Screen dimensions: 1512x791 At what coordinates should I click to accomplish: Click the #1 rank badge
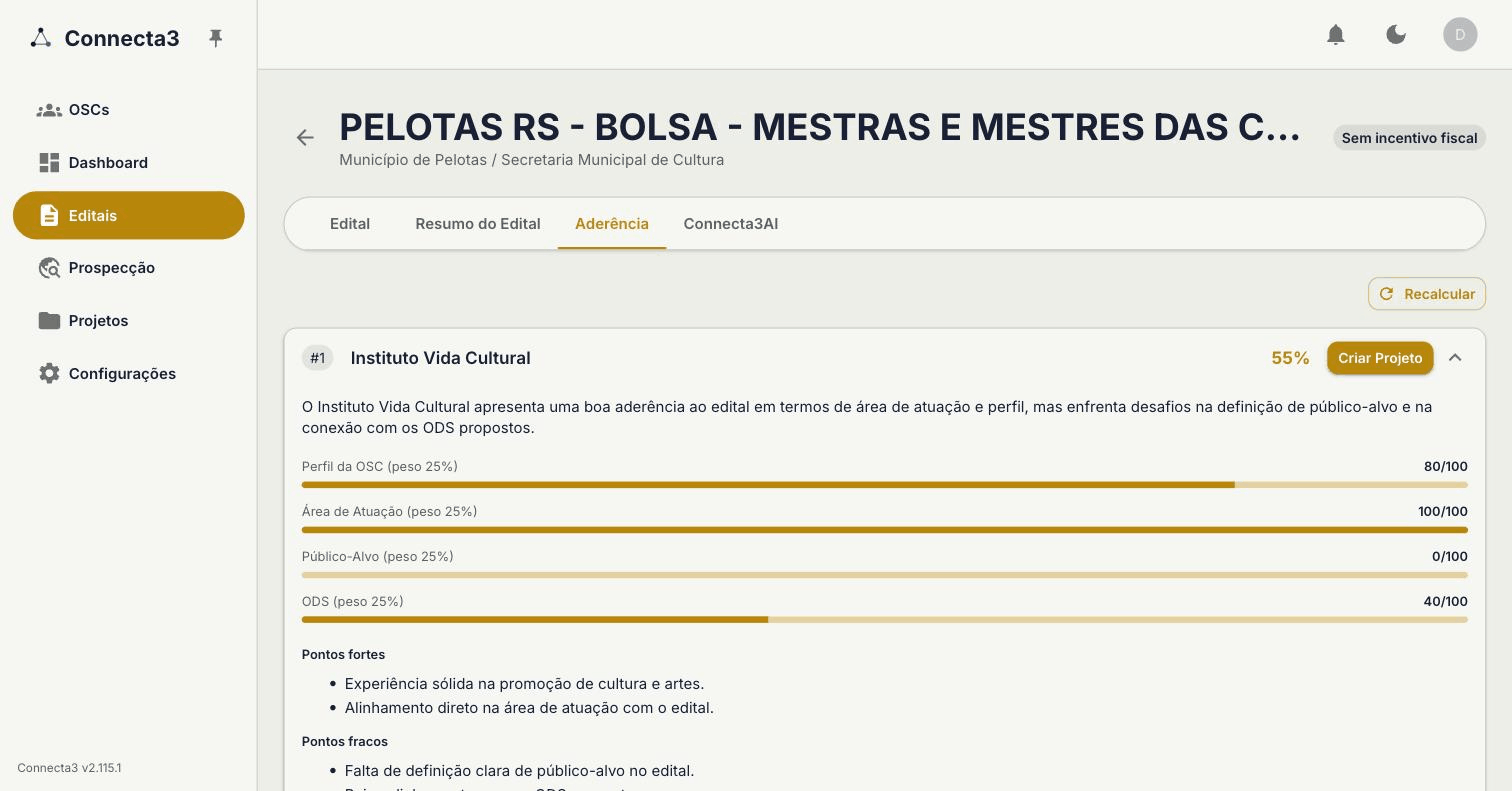318,358
